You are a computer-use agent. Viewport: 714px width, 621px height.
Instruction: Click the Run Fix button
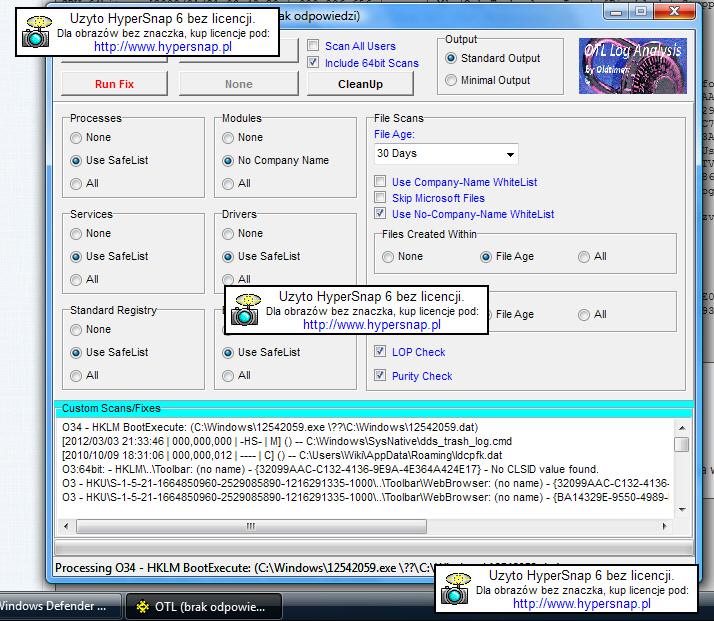[114, 84]
